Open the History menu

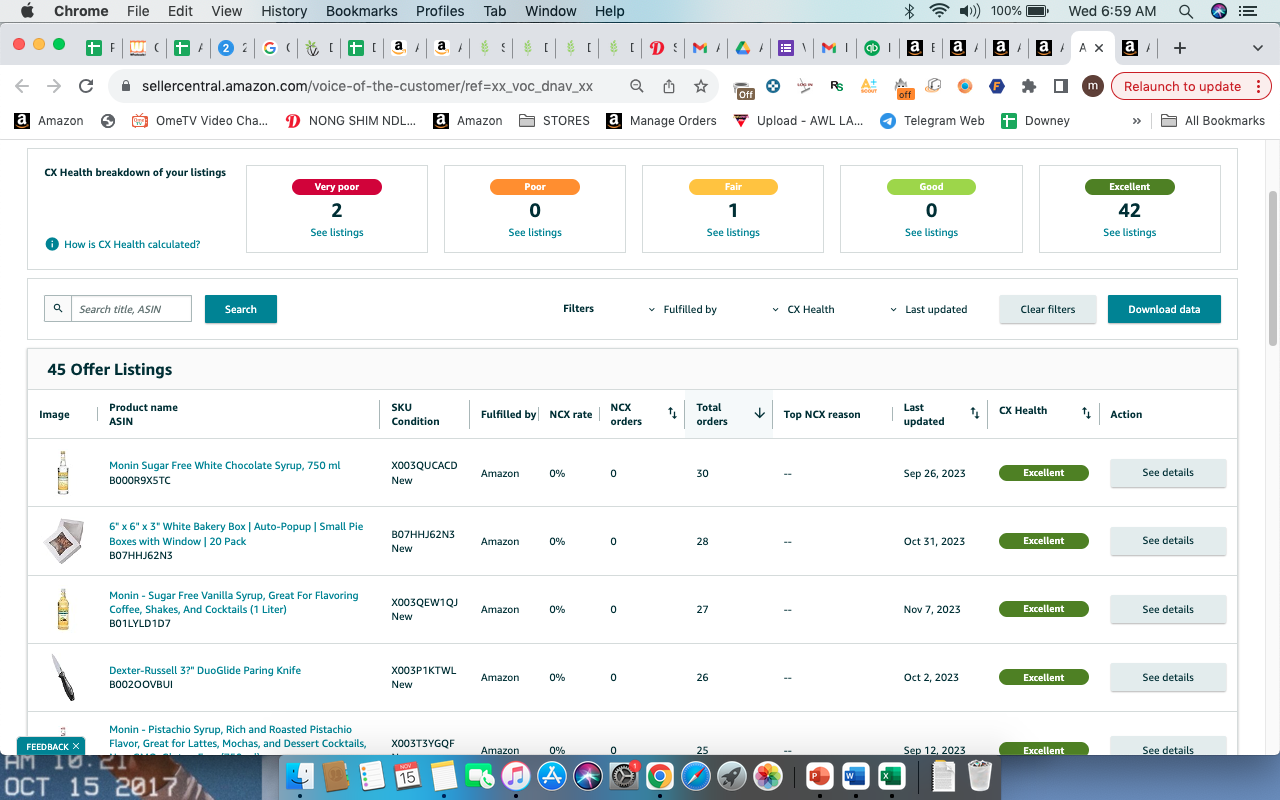pyautogui.click(x=284, y=11)
